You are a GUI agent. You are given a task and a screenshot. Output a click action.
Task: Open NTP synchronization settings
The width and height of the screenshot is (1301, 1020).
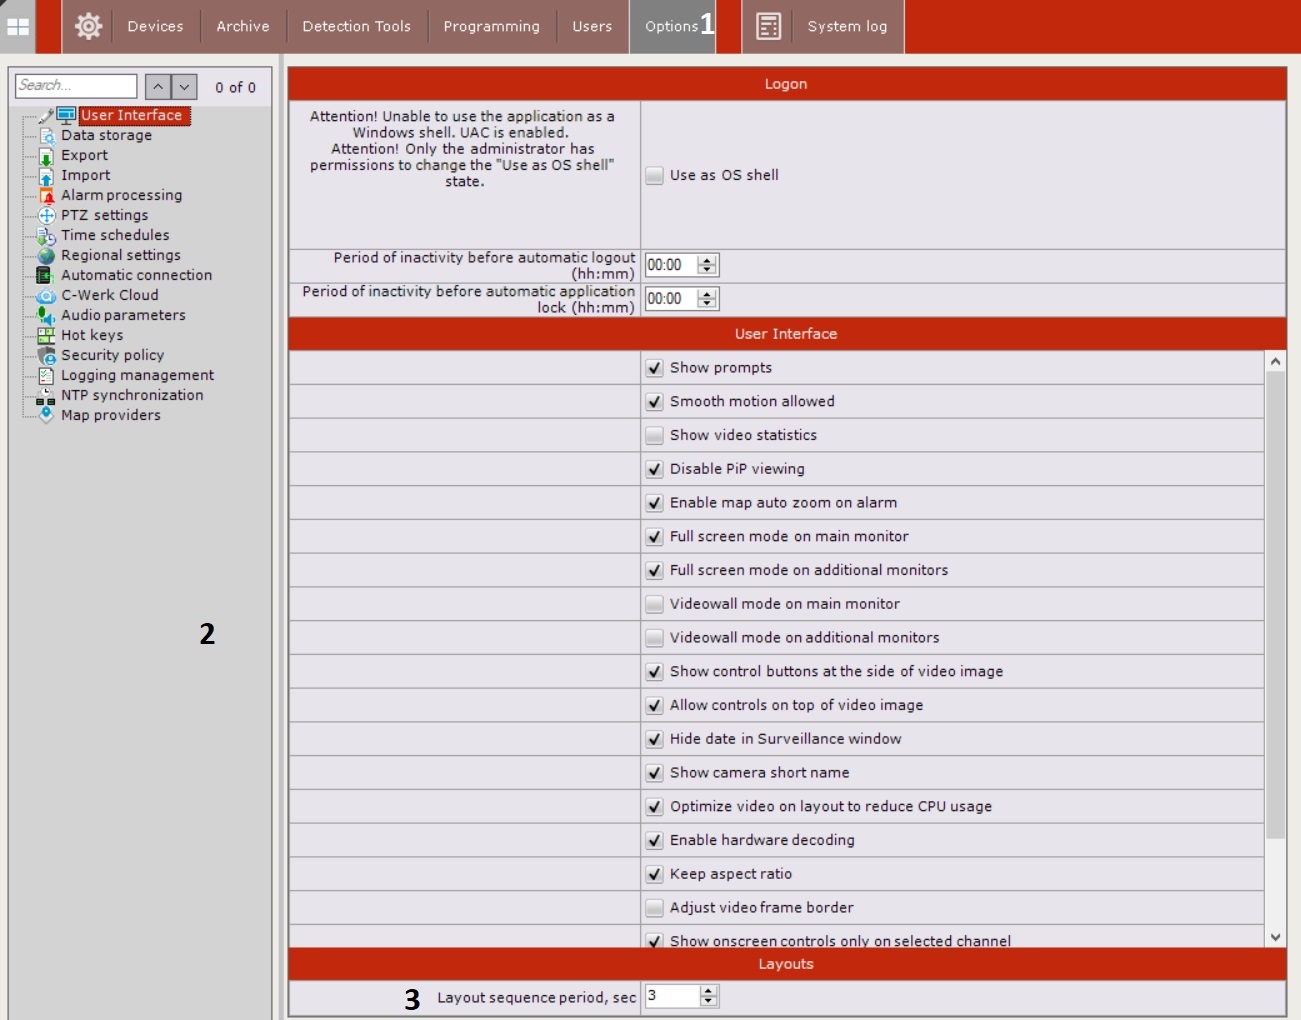point(132,395)
